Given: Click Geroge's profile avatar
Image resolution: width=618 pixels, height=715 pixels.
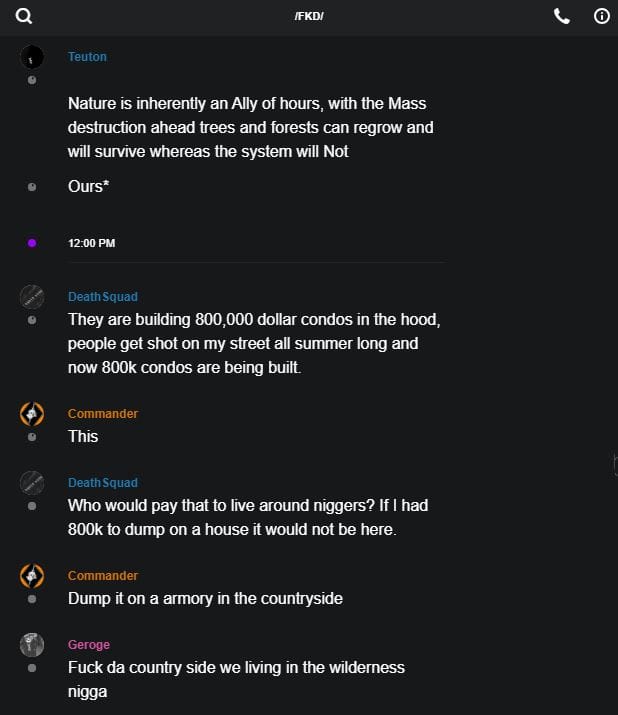Looking at the screenshot, I should 32,645.
